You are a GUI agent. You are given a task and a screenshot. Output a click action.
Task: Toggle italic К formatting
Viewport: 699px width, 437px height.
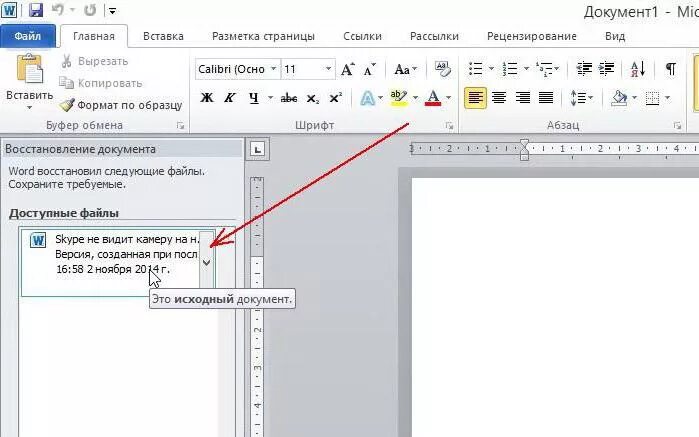(230, 98)
